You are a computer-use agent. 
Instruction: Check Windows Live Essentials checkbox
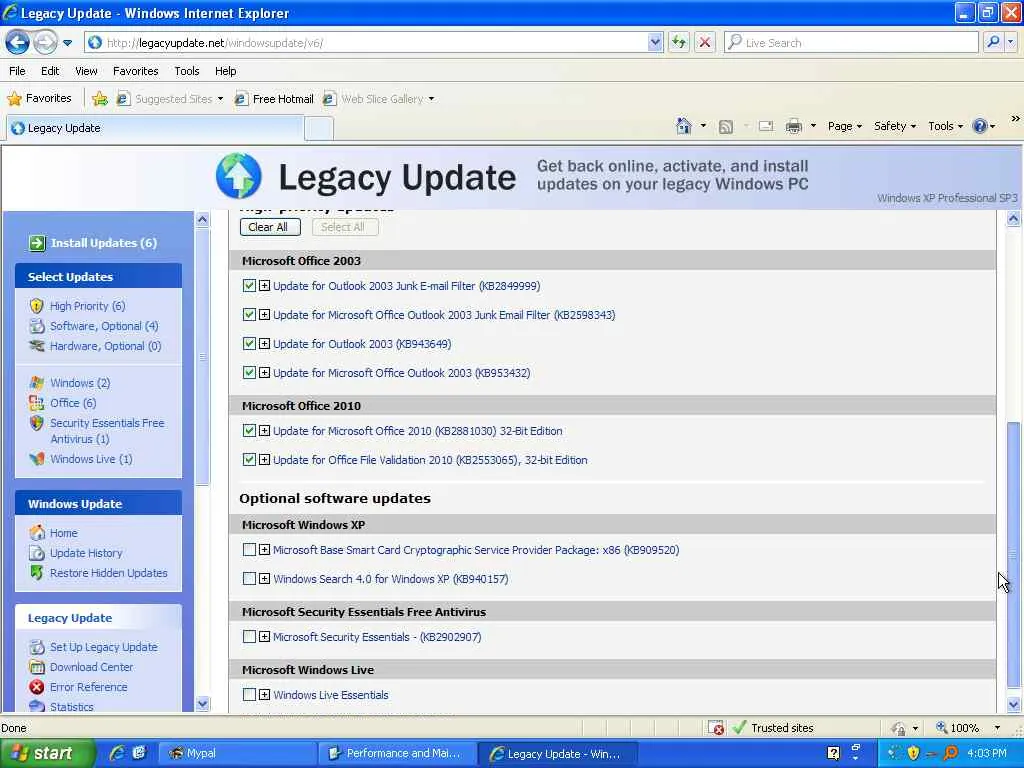249,694
